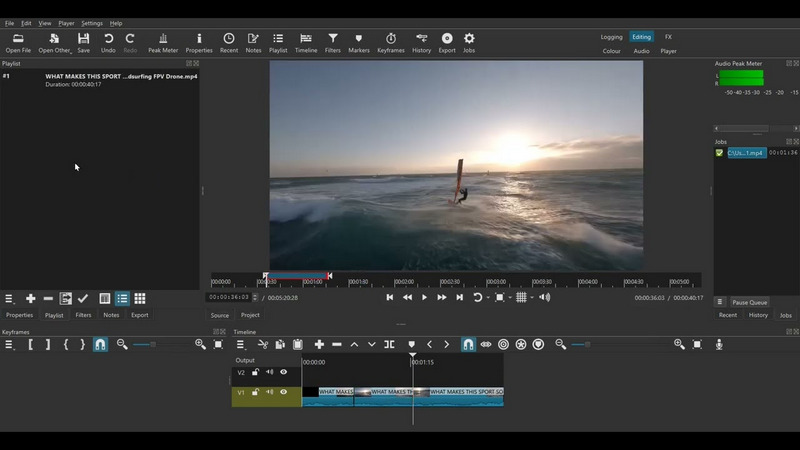Undo the last action via toolbar

pyautogui.click(x=108, y=43)
